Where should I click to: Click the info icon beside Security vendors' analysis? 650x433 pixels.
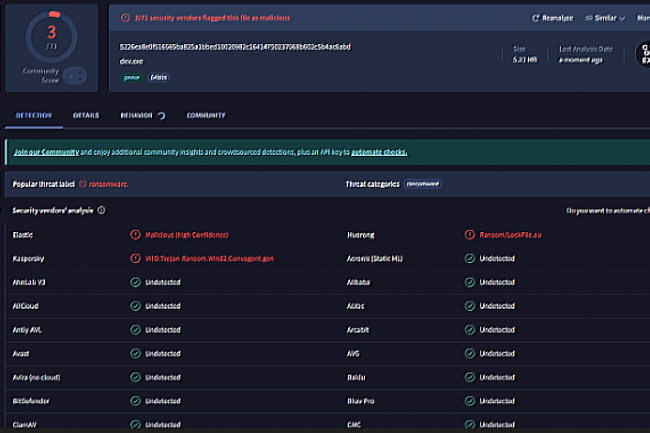tap(102, 211)
